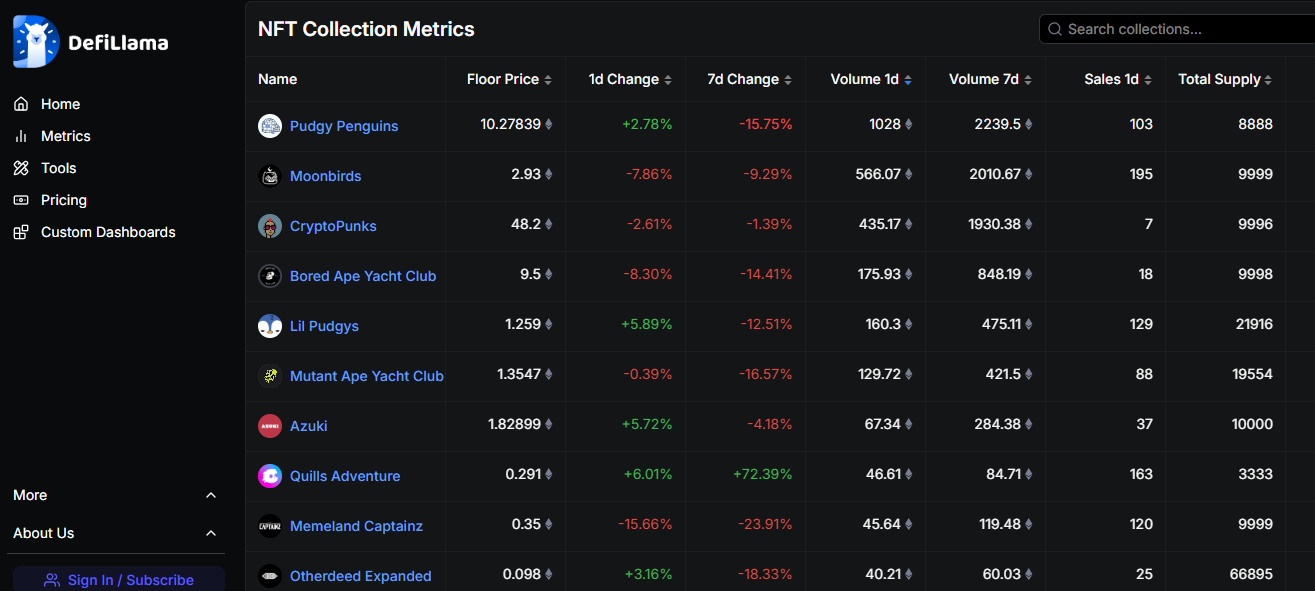The height and width of the screenshot is (591, 1315).
Task: Focus the Search collections input field
Action: pyautogui.click(x=1177, y=29)
